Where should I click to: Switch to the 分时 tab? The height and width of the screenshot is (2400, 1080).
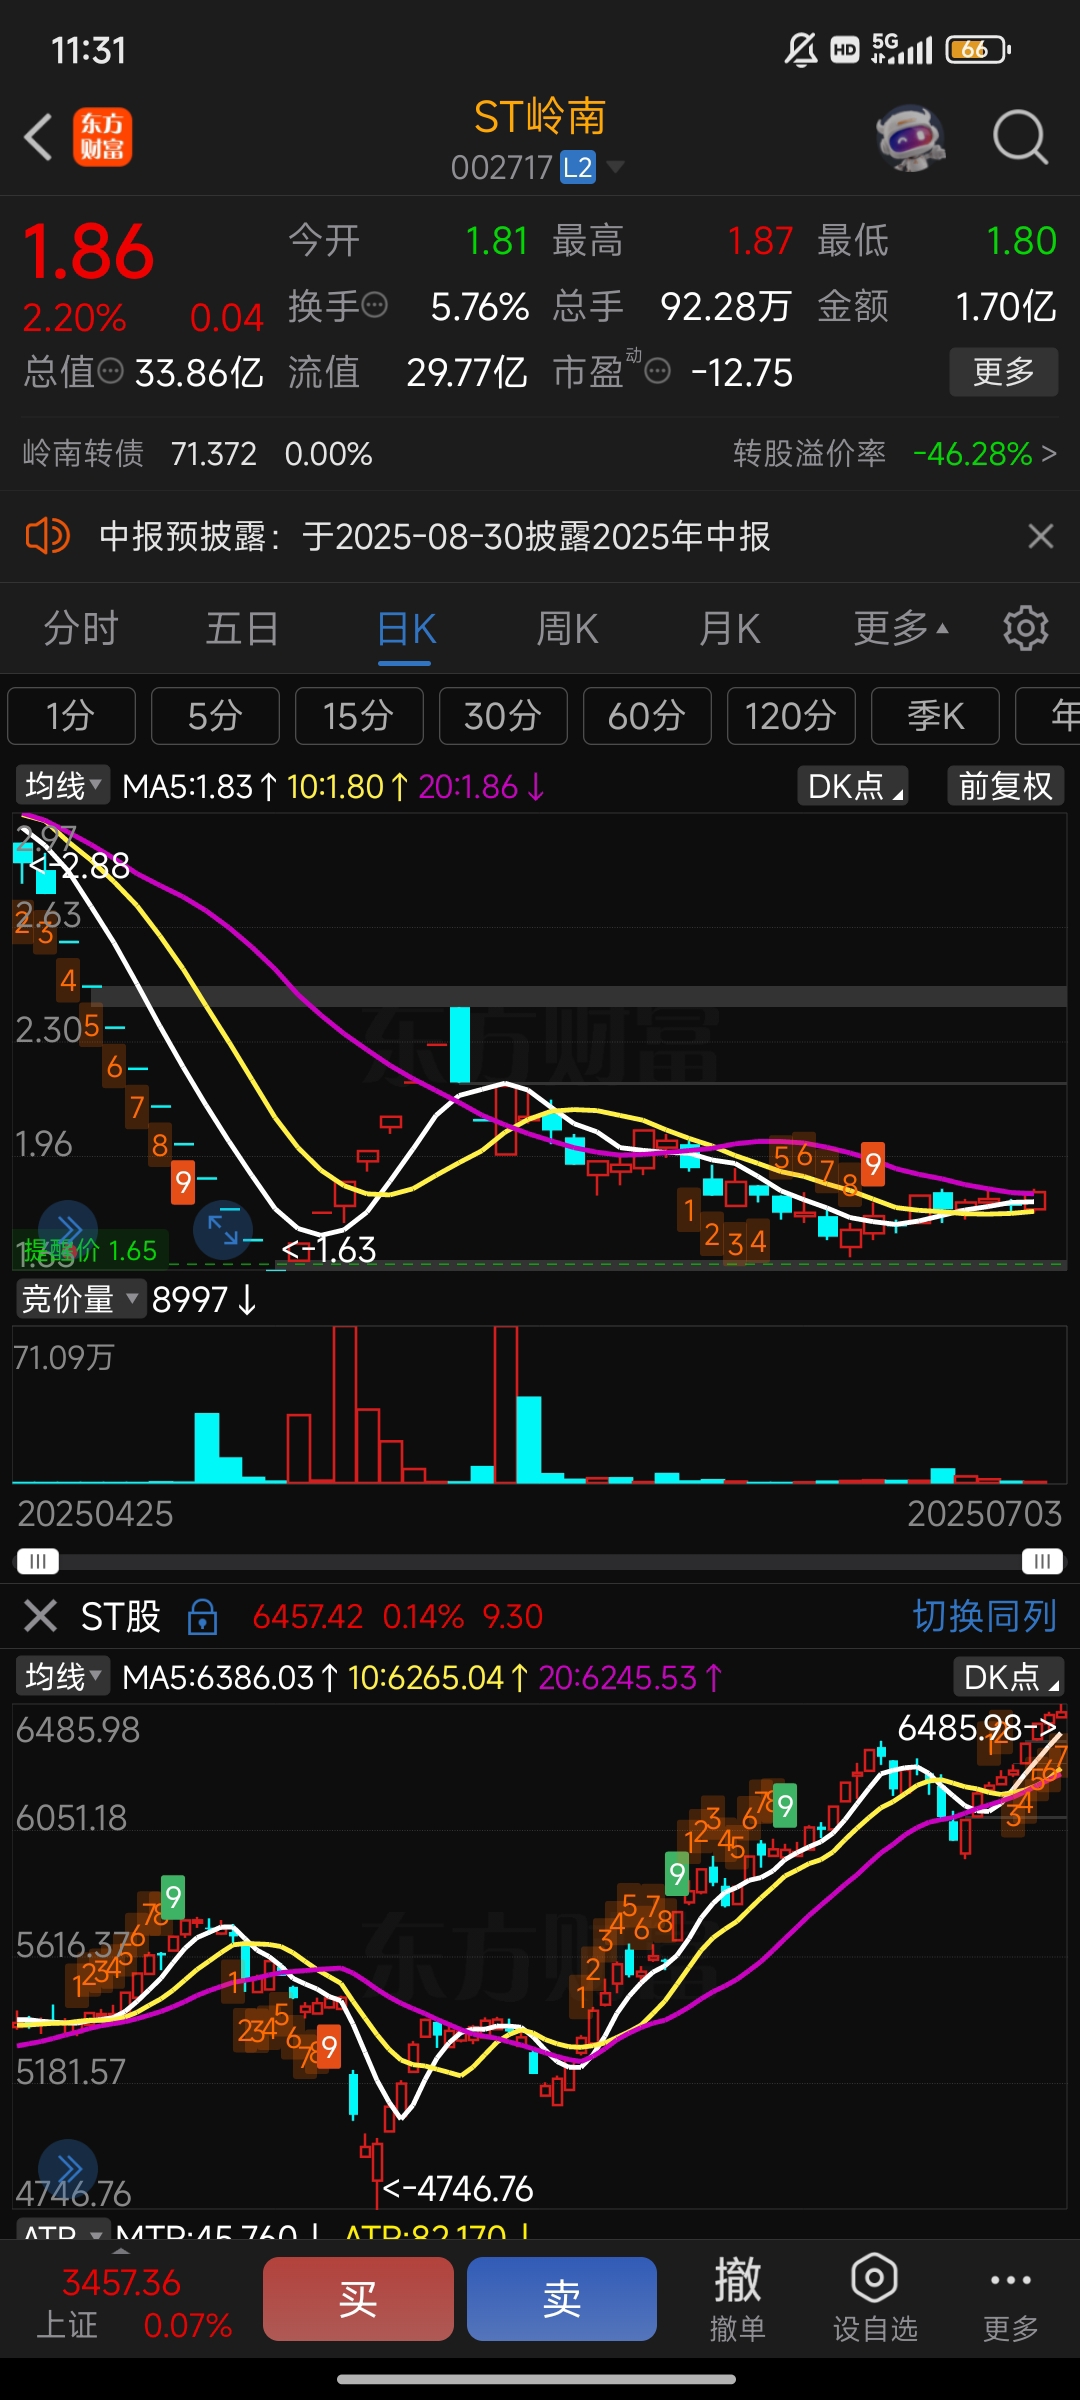point(81,629)
